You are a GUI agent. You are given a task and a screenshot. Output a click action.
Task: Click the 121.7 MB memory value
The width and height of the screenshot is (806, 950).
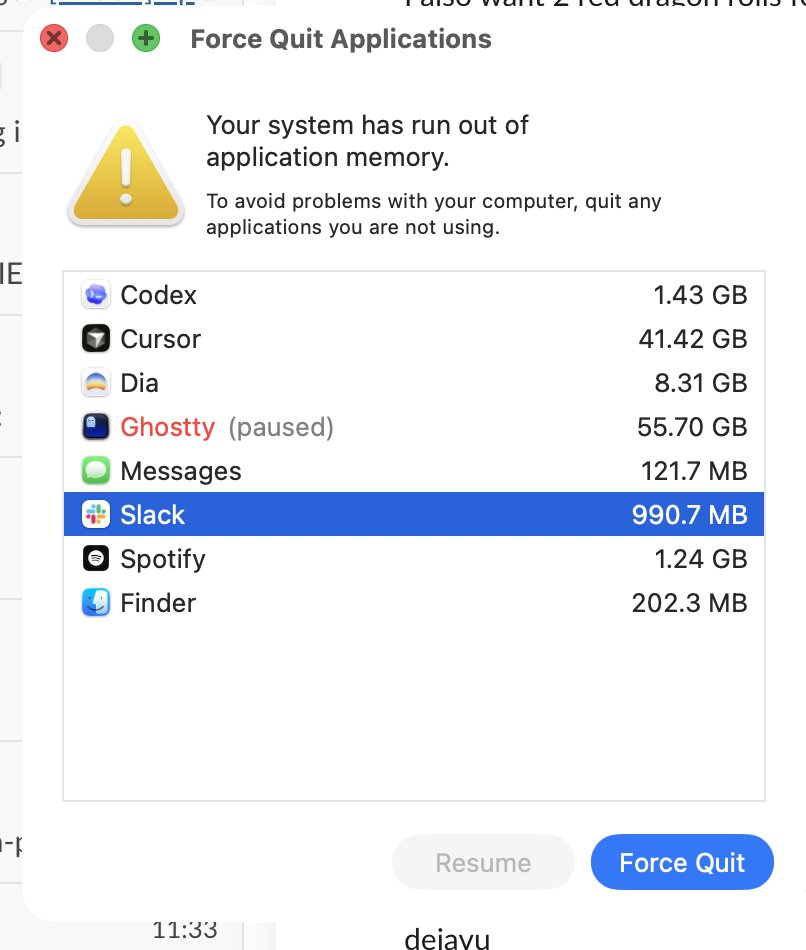(x=694, y=471)
